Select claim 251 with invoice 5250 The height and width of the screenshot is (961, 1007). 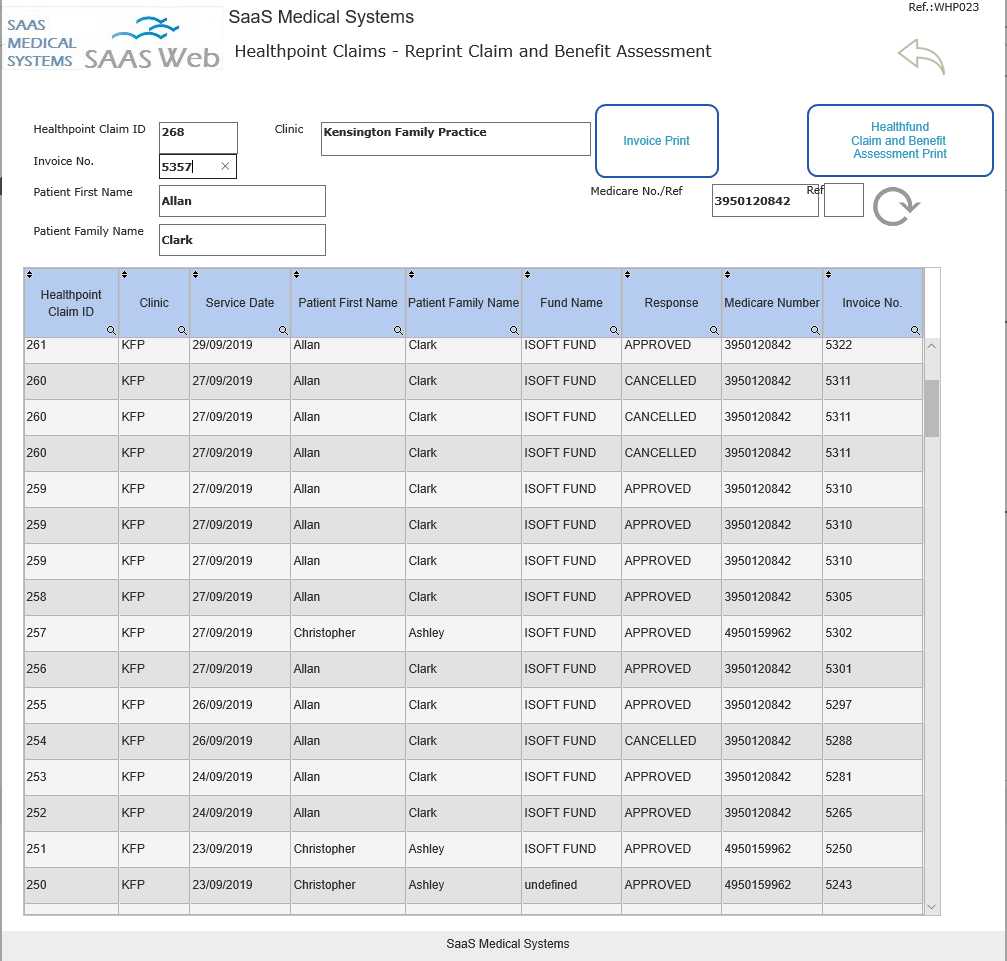pyautogui.click(x=473, y=849)
